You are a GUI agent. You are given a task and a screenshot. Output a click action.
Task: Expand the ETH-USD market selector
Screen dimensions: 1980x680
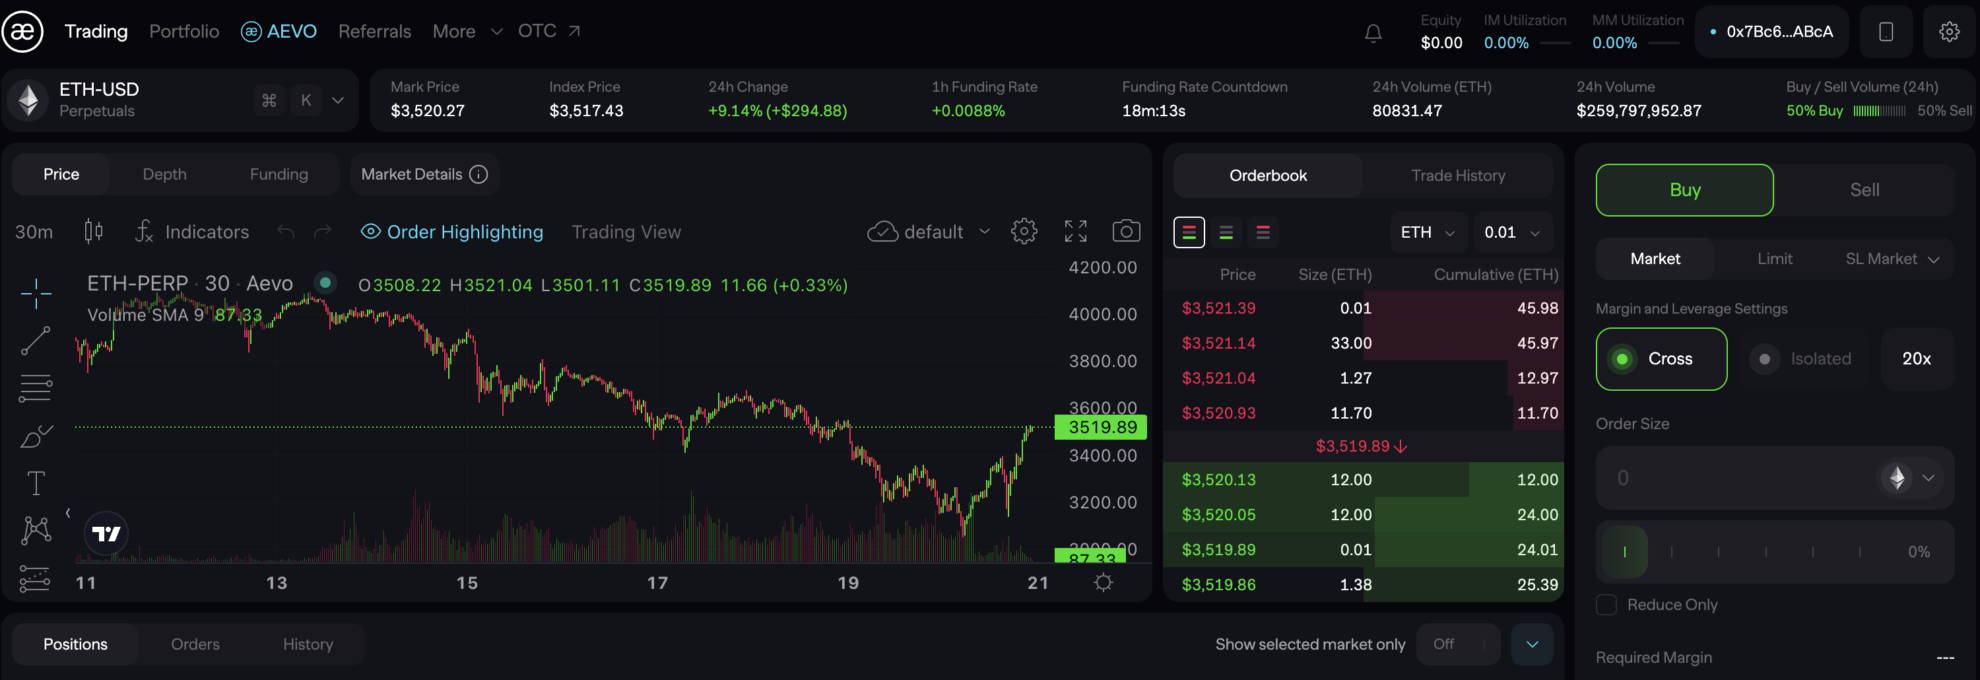point(338,100)
